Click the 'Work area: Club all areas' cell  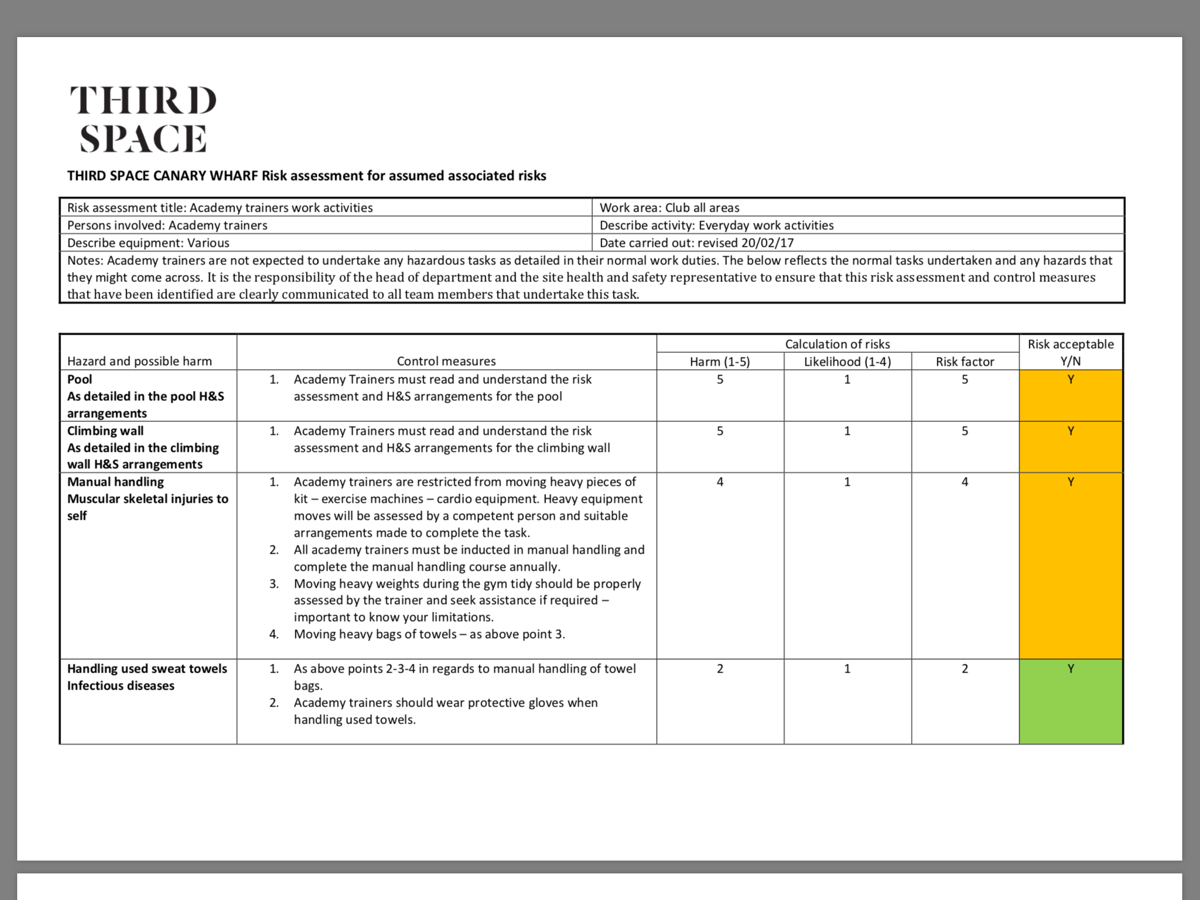pyautogui.click(x=670, y=207)
